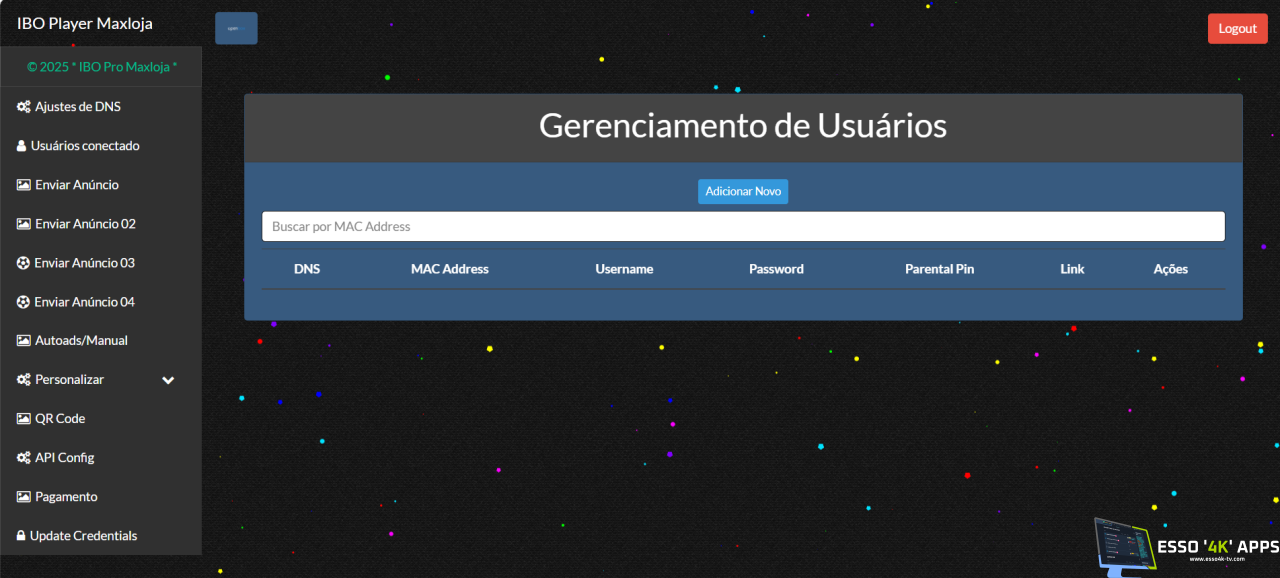Click the lock icon beside Update Credentials

click(x=21, y=536)
